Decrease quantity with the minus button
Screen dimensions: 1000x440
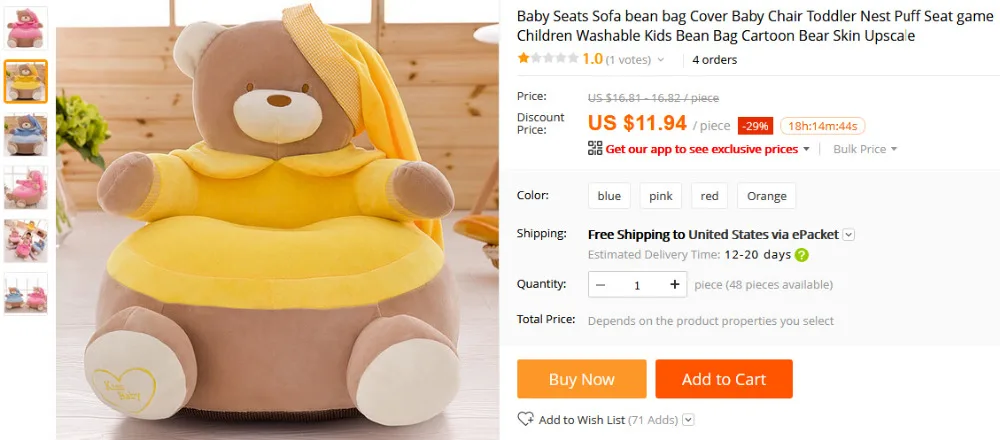600,285
